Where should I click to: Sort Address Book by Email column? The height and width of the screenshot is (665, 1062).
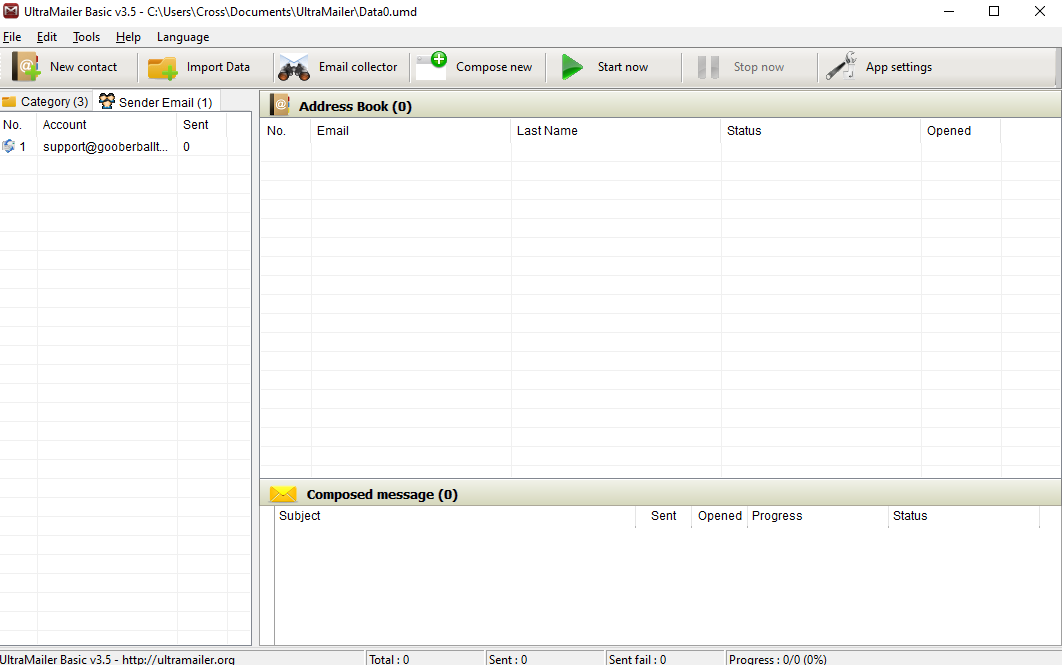[x=410, y=131]
